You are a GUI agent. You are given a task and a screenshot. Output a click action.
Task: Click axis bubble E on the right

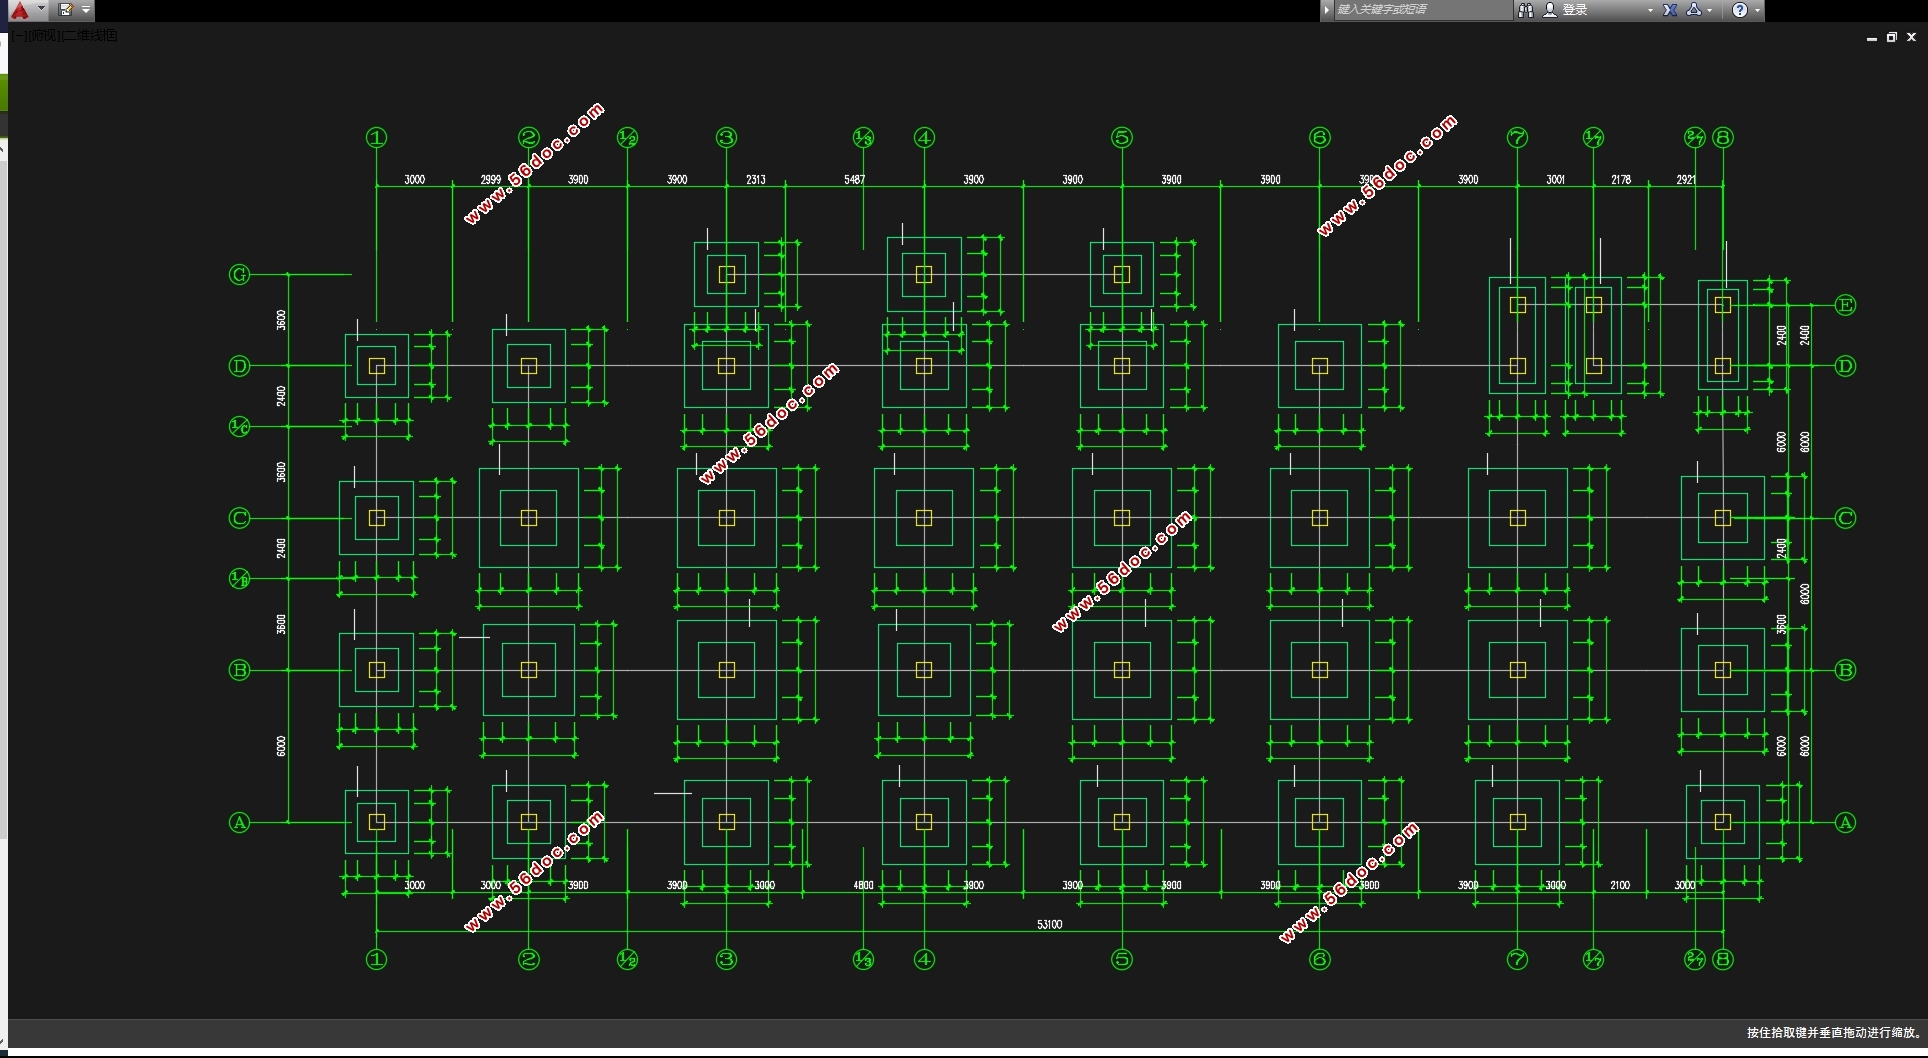(x=1845, y=305)
